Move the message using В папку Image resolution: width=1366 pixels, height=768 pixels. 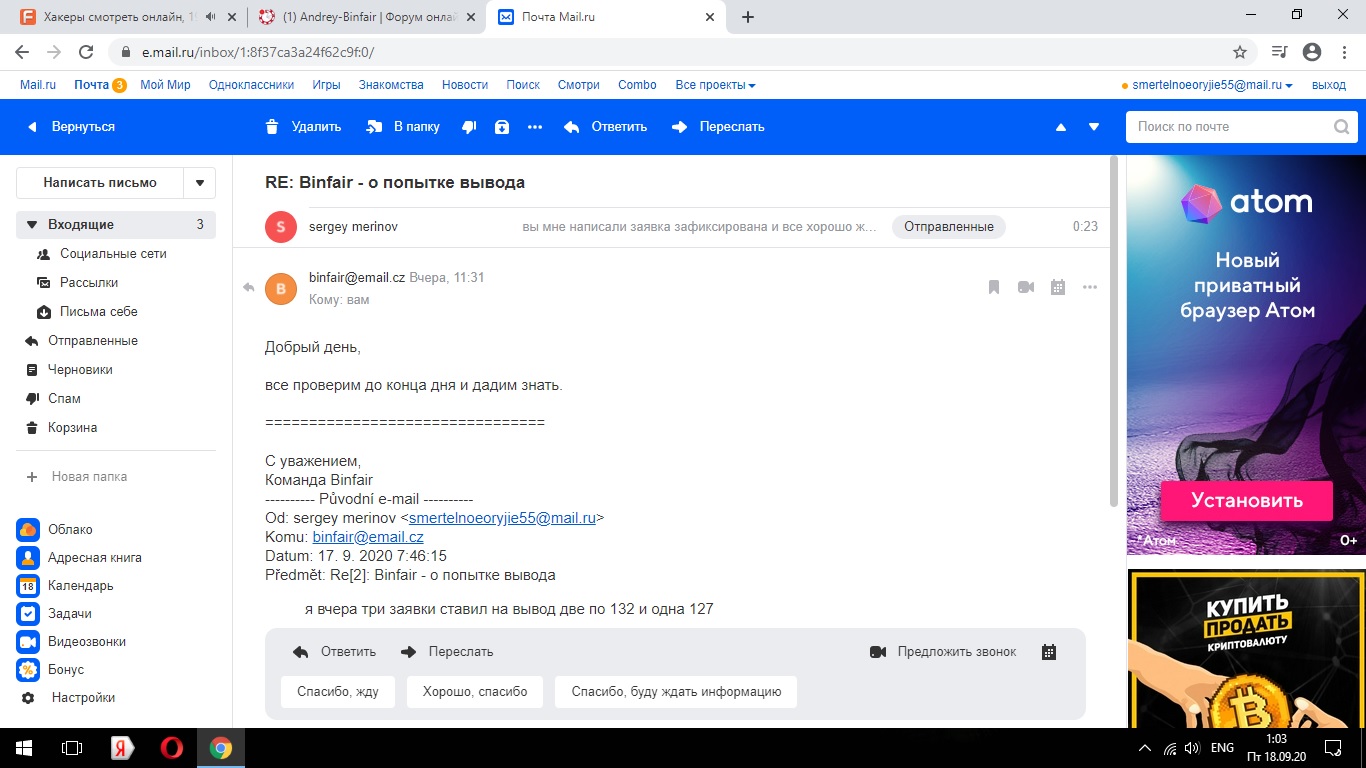(403, 127)
